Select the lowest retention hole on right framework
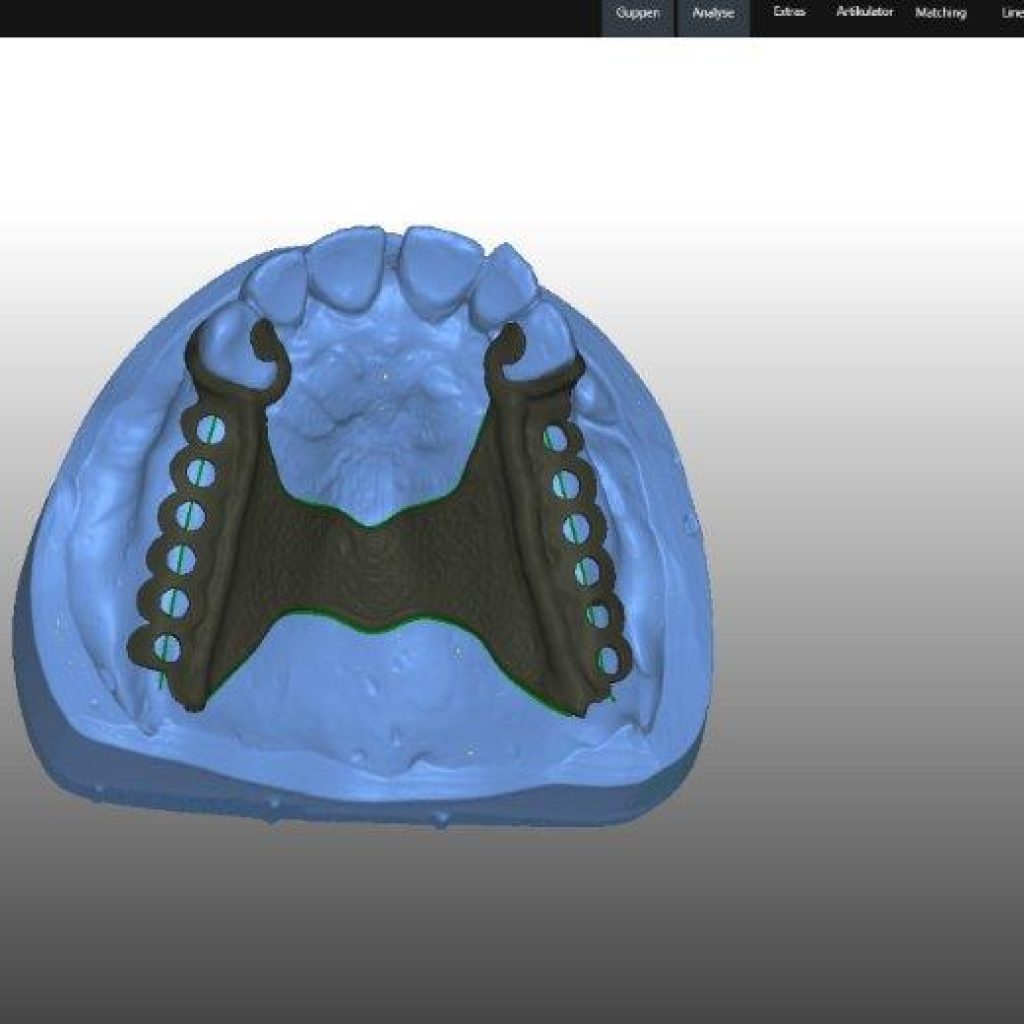This screenshot has height=1024, width=1024. pyautogui.click(x=607, y=660)
